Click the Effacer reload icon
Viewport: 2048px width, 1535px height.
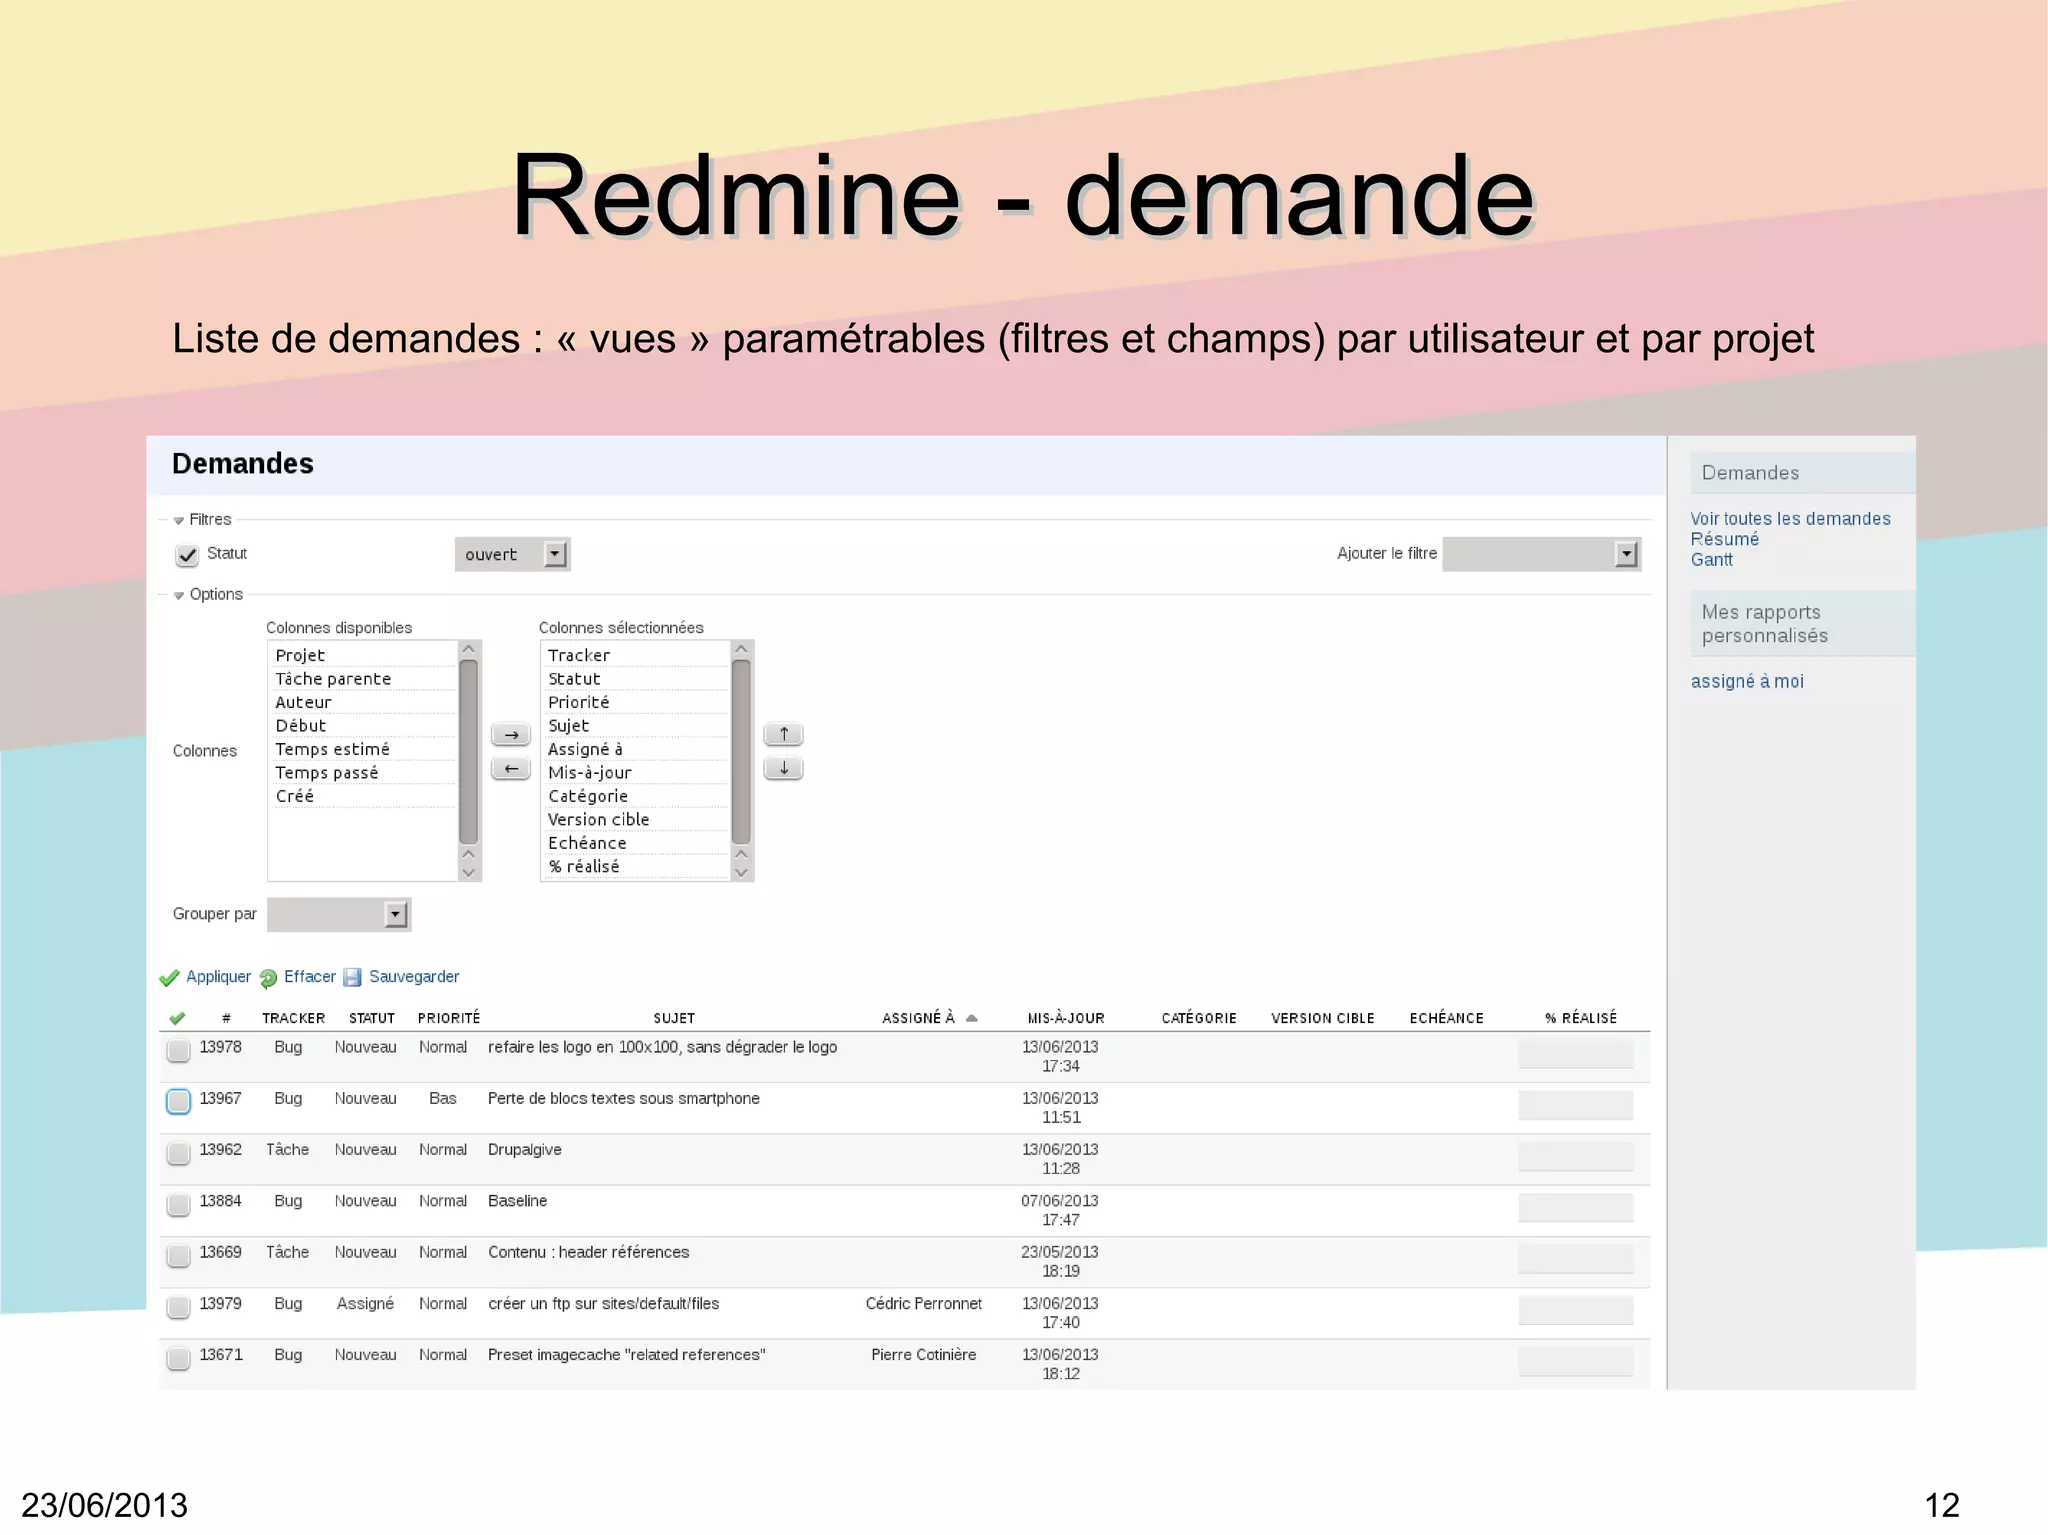click(268, 978)
